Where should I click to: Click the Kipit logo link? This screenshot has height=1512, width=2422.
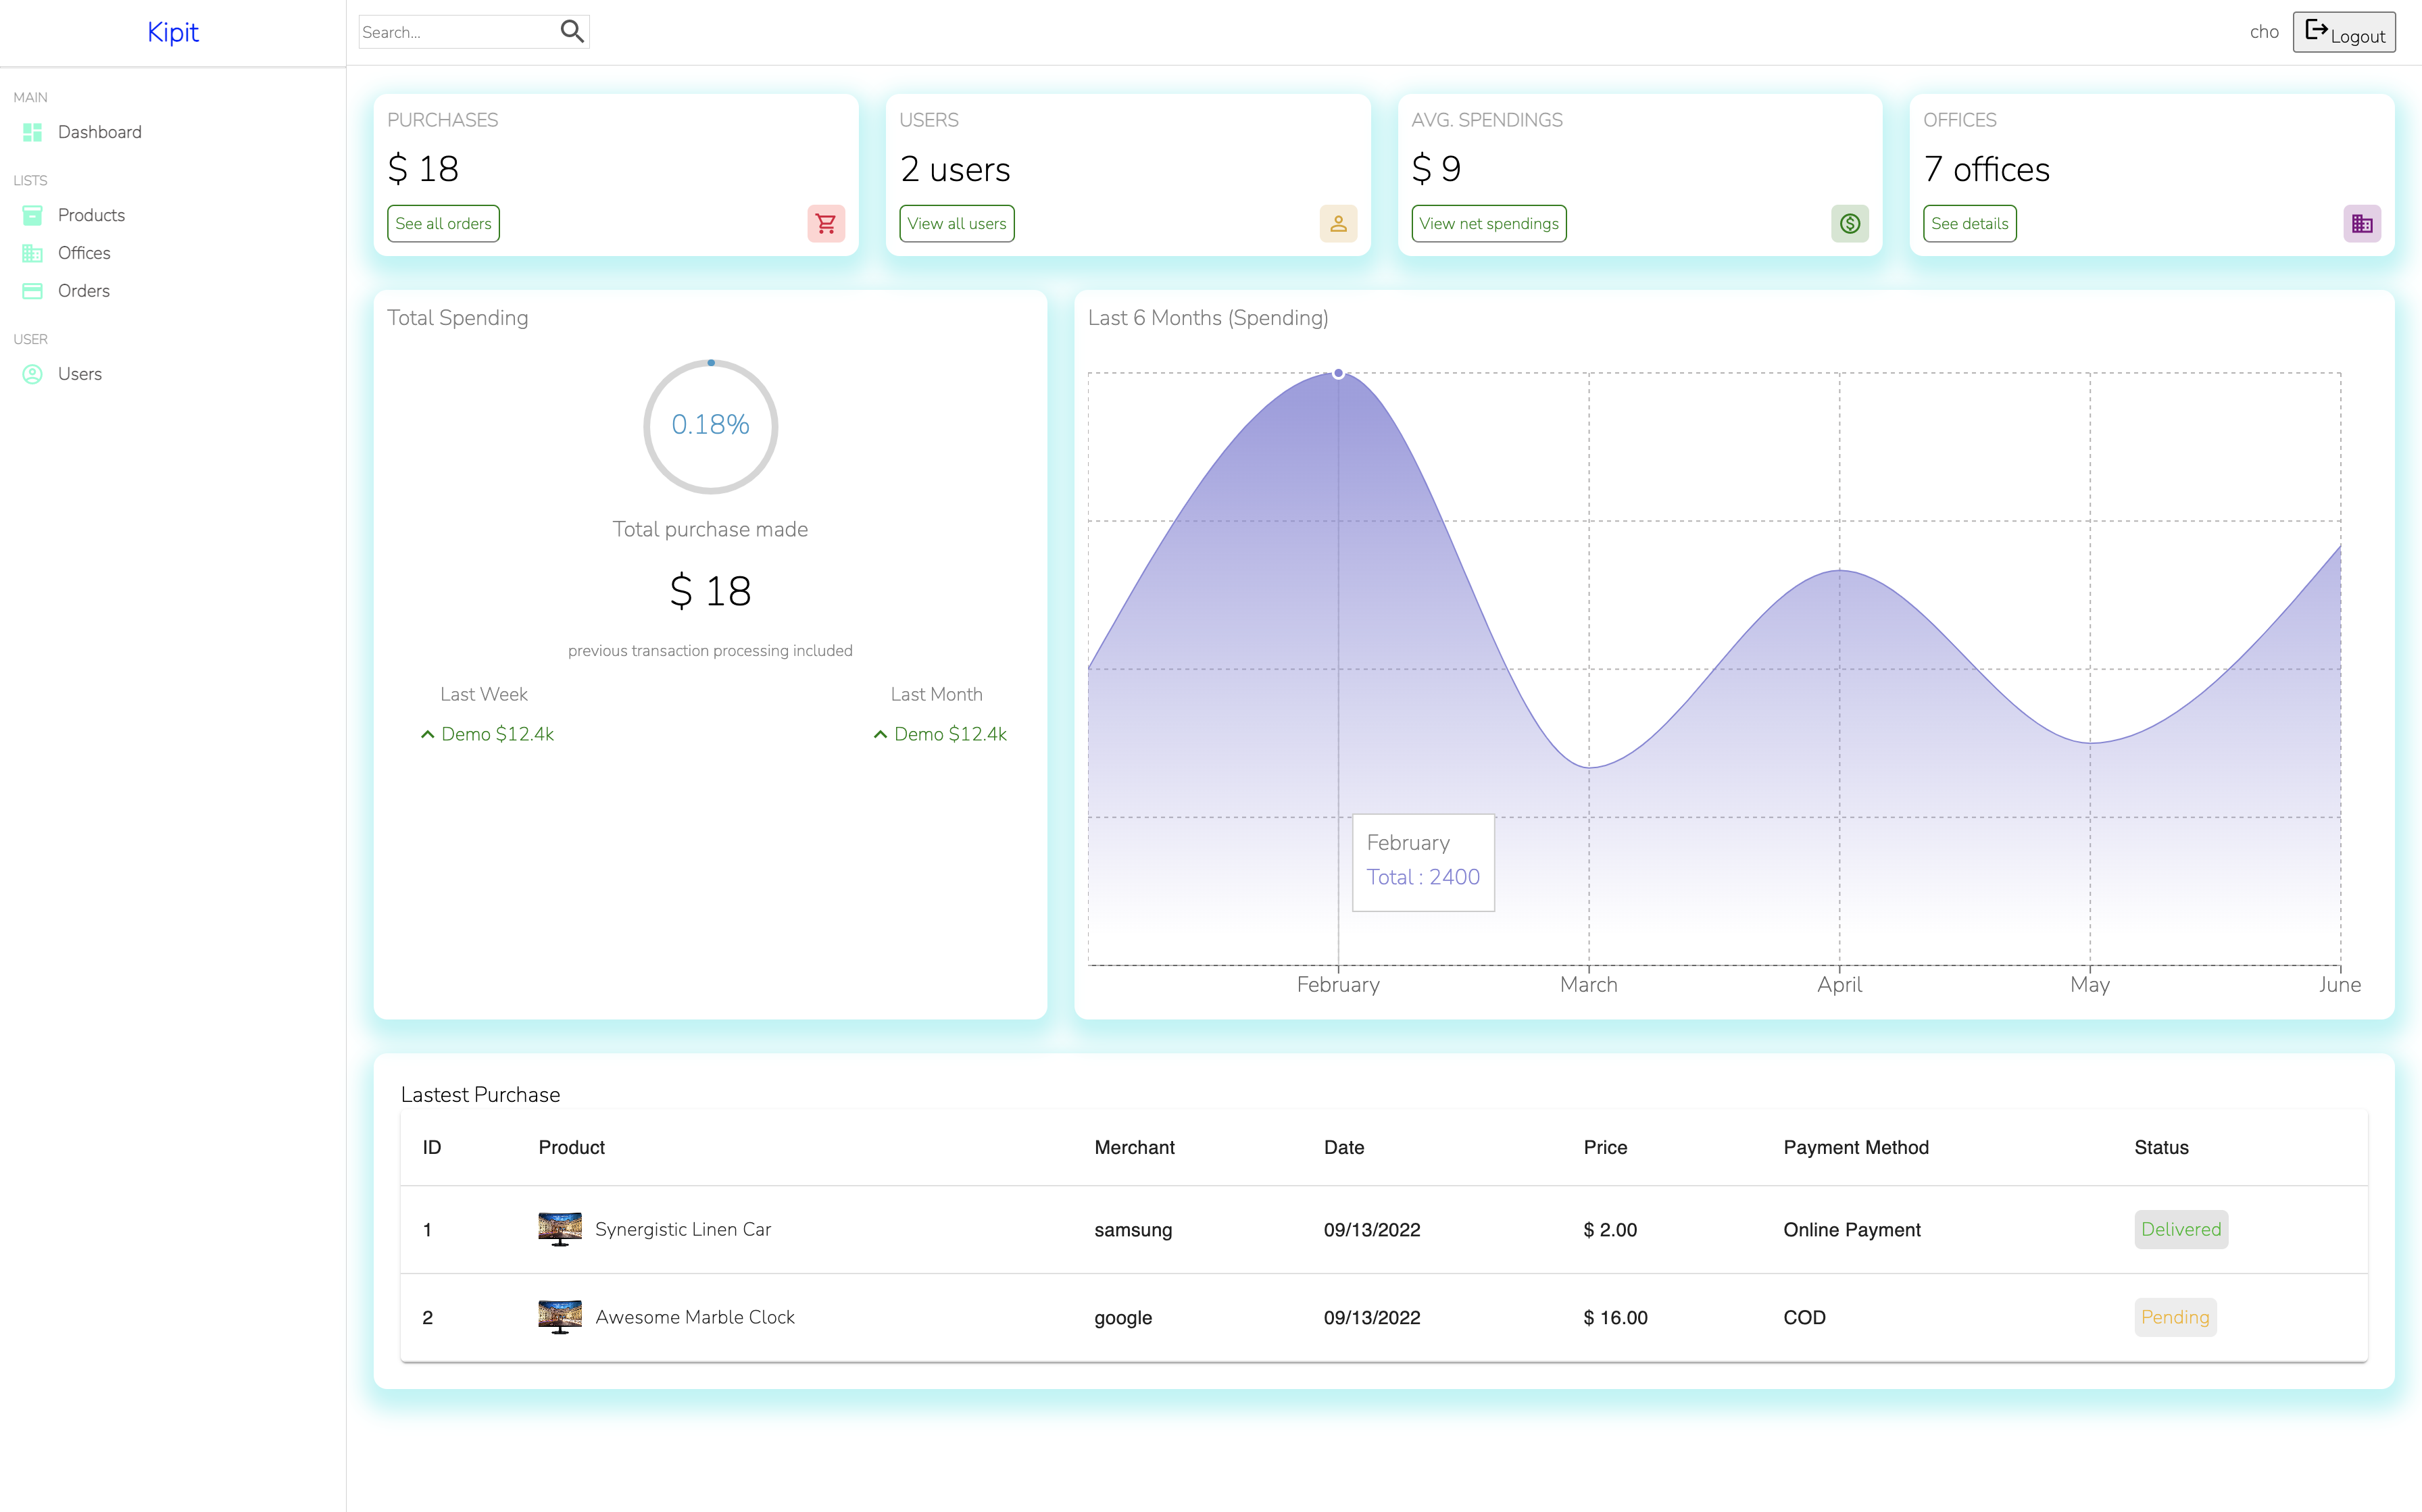pyautogui.click(x=173, y=32)
